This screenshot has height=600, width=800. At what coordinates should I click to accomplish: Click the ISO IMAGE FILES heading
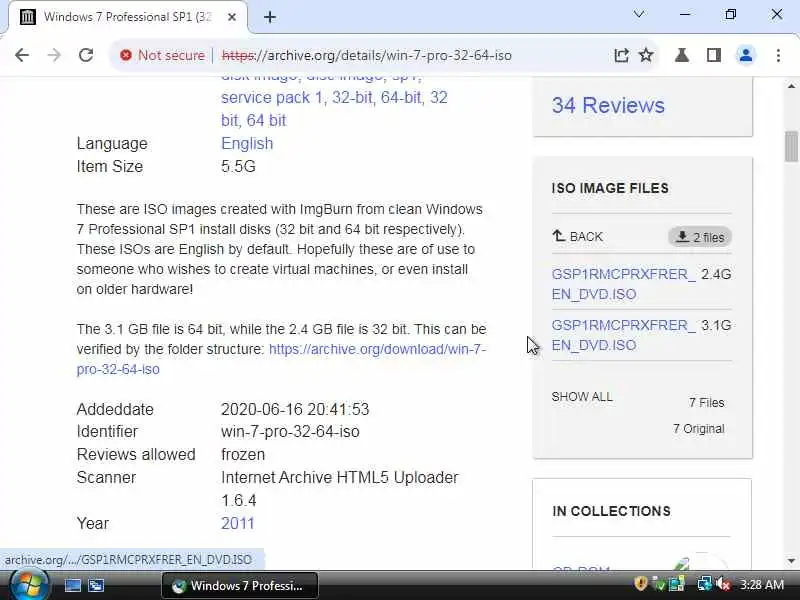point(610,188)
